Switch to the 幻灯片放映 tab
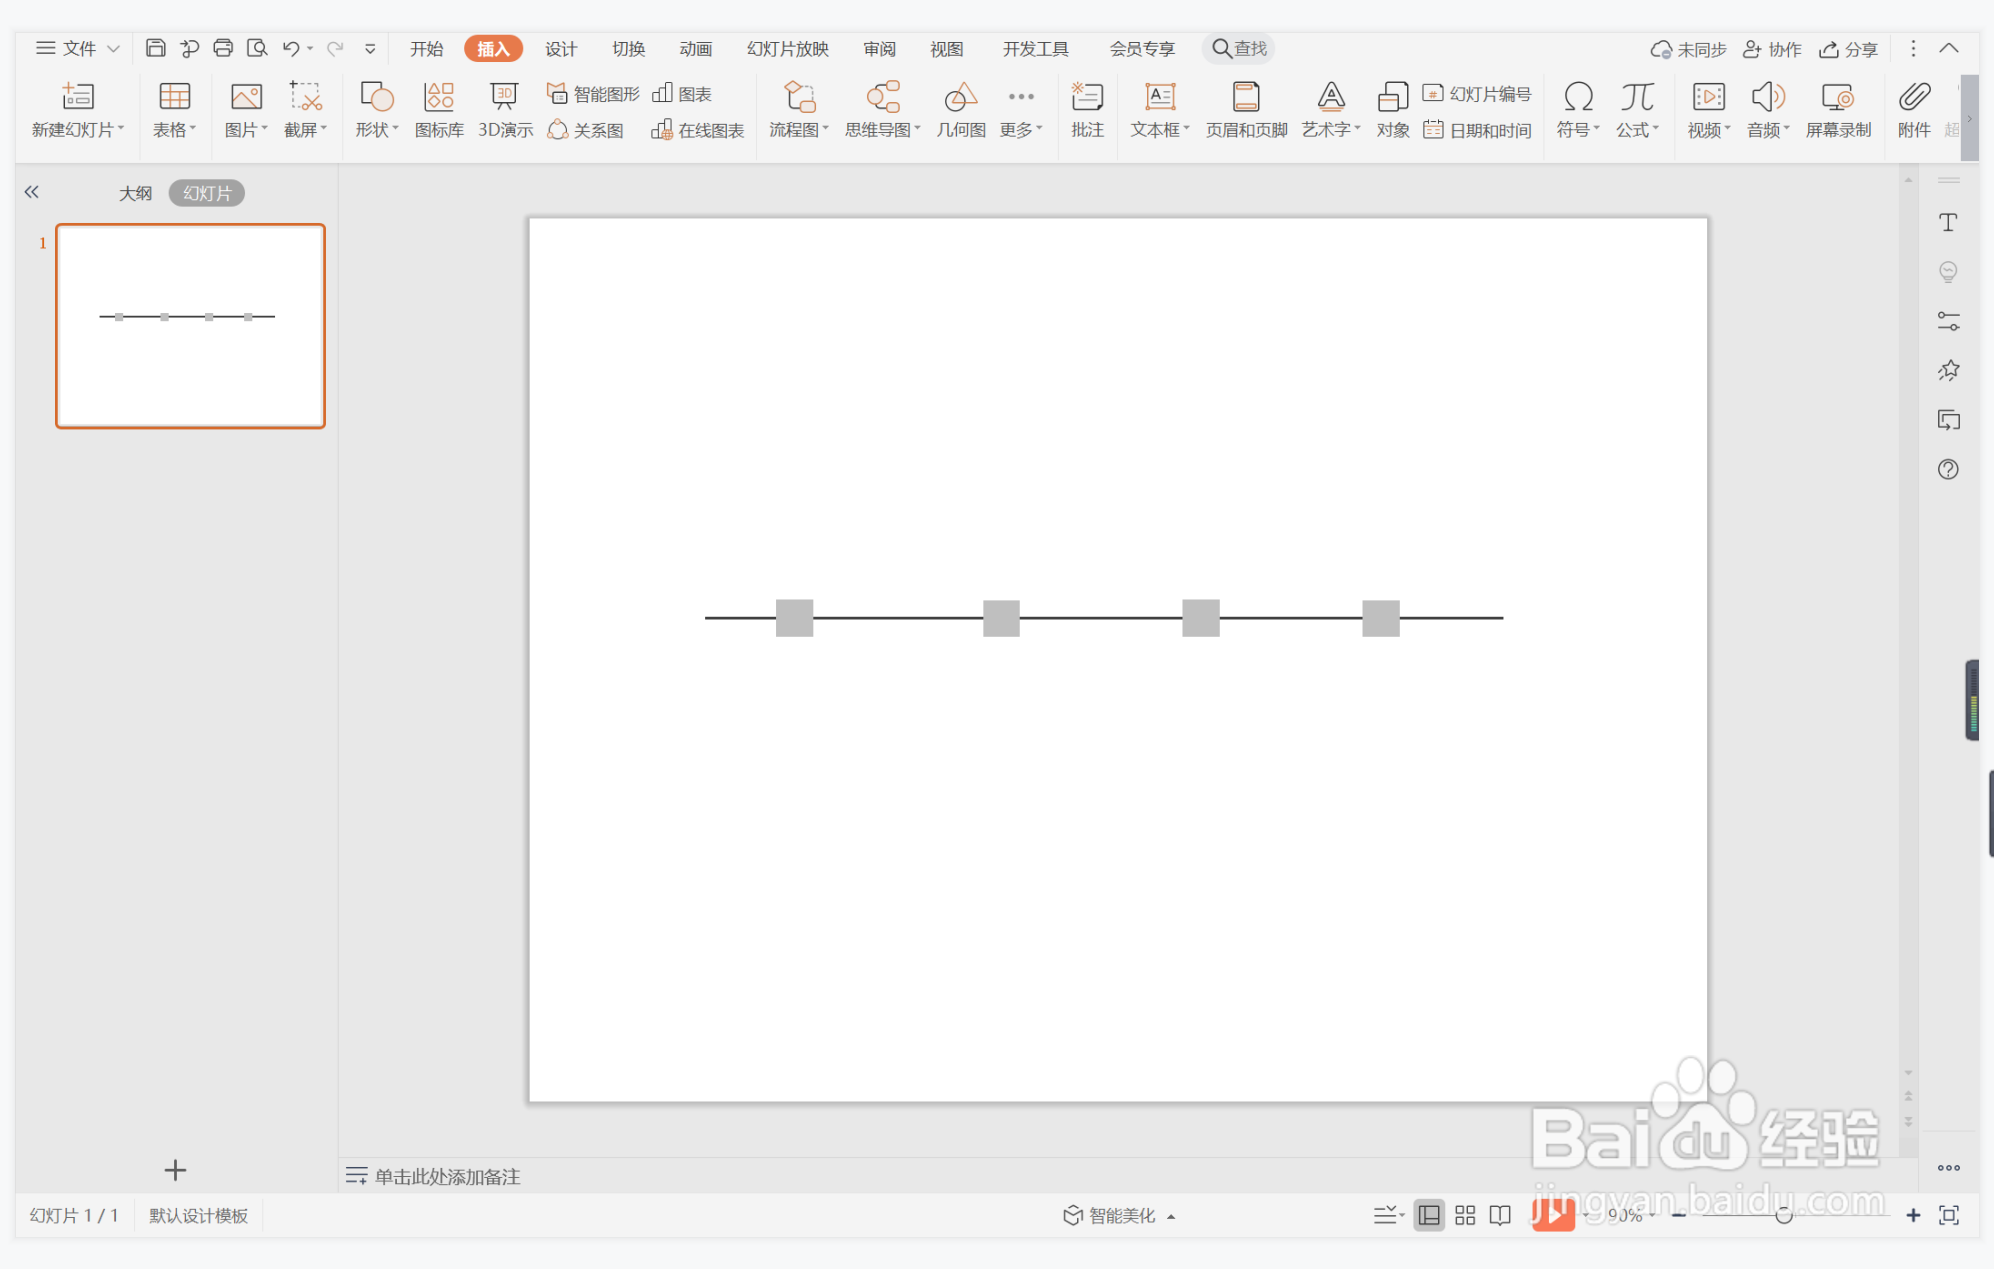The height and width of the screenshot is (1269, 1994). click(788, 48)
